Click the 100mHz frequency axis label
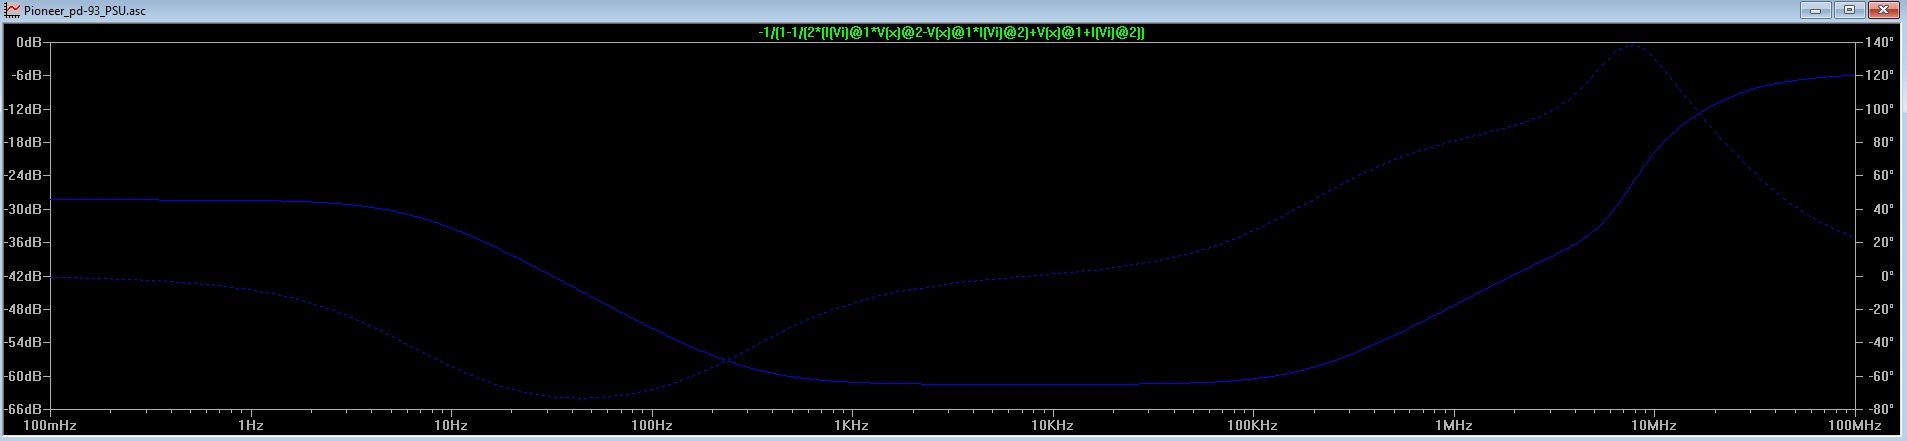 [x=48, y=426]
